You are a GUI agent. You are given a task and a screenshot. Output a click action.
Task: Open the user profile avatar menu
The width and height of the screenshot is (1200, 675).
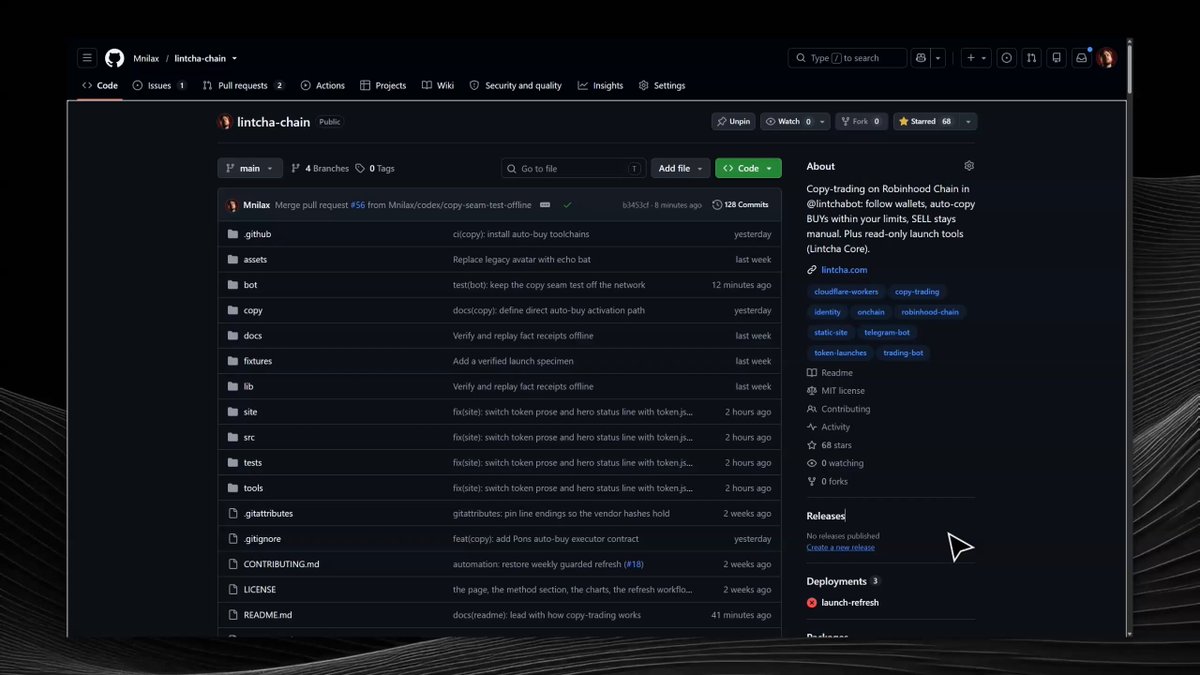click(1106, 58)
